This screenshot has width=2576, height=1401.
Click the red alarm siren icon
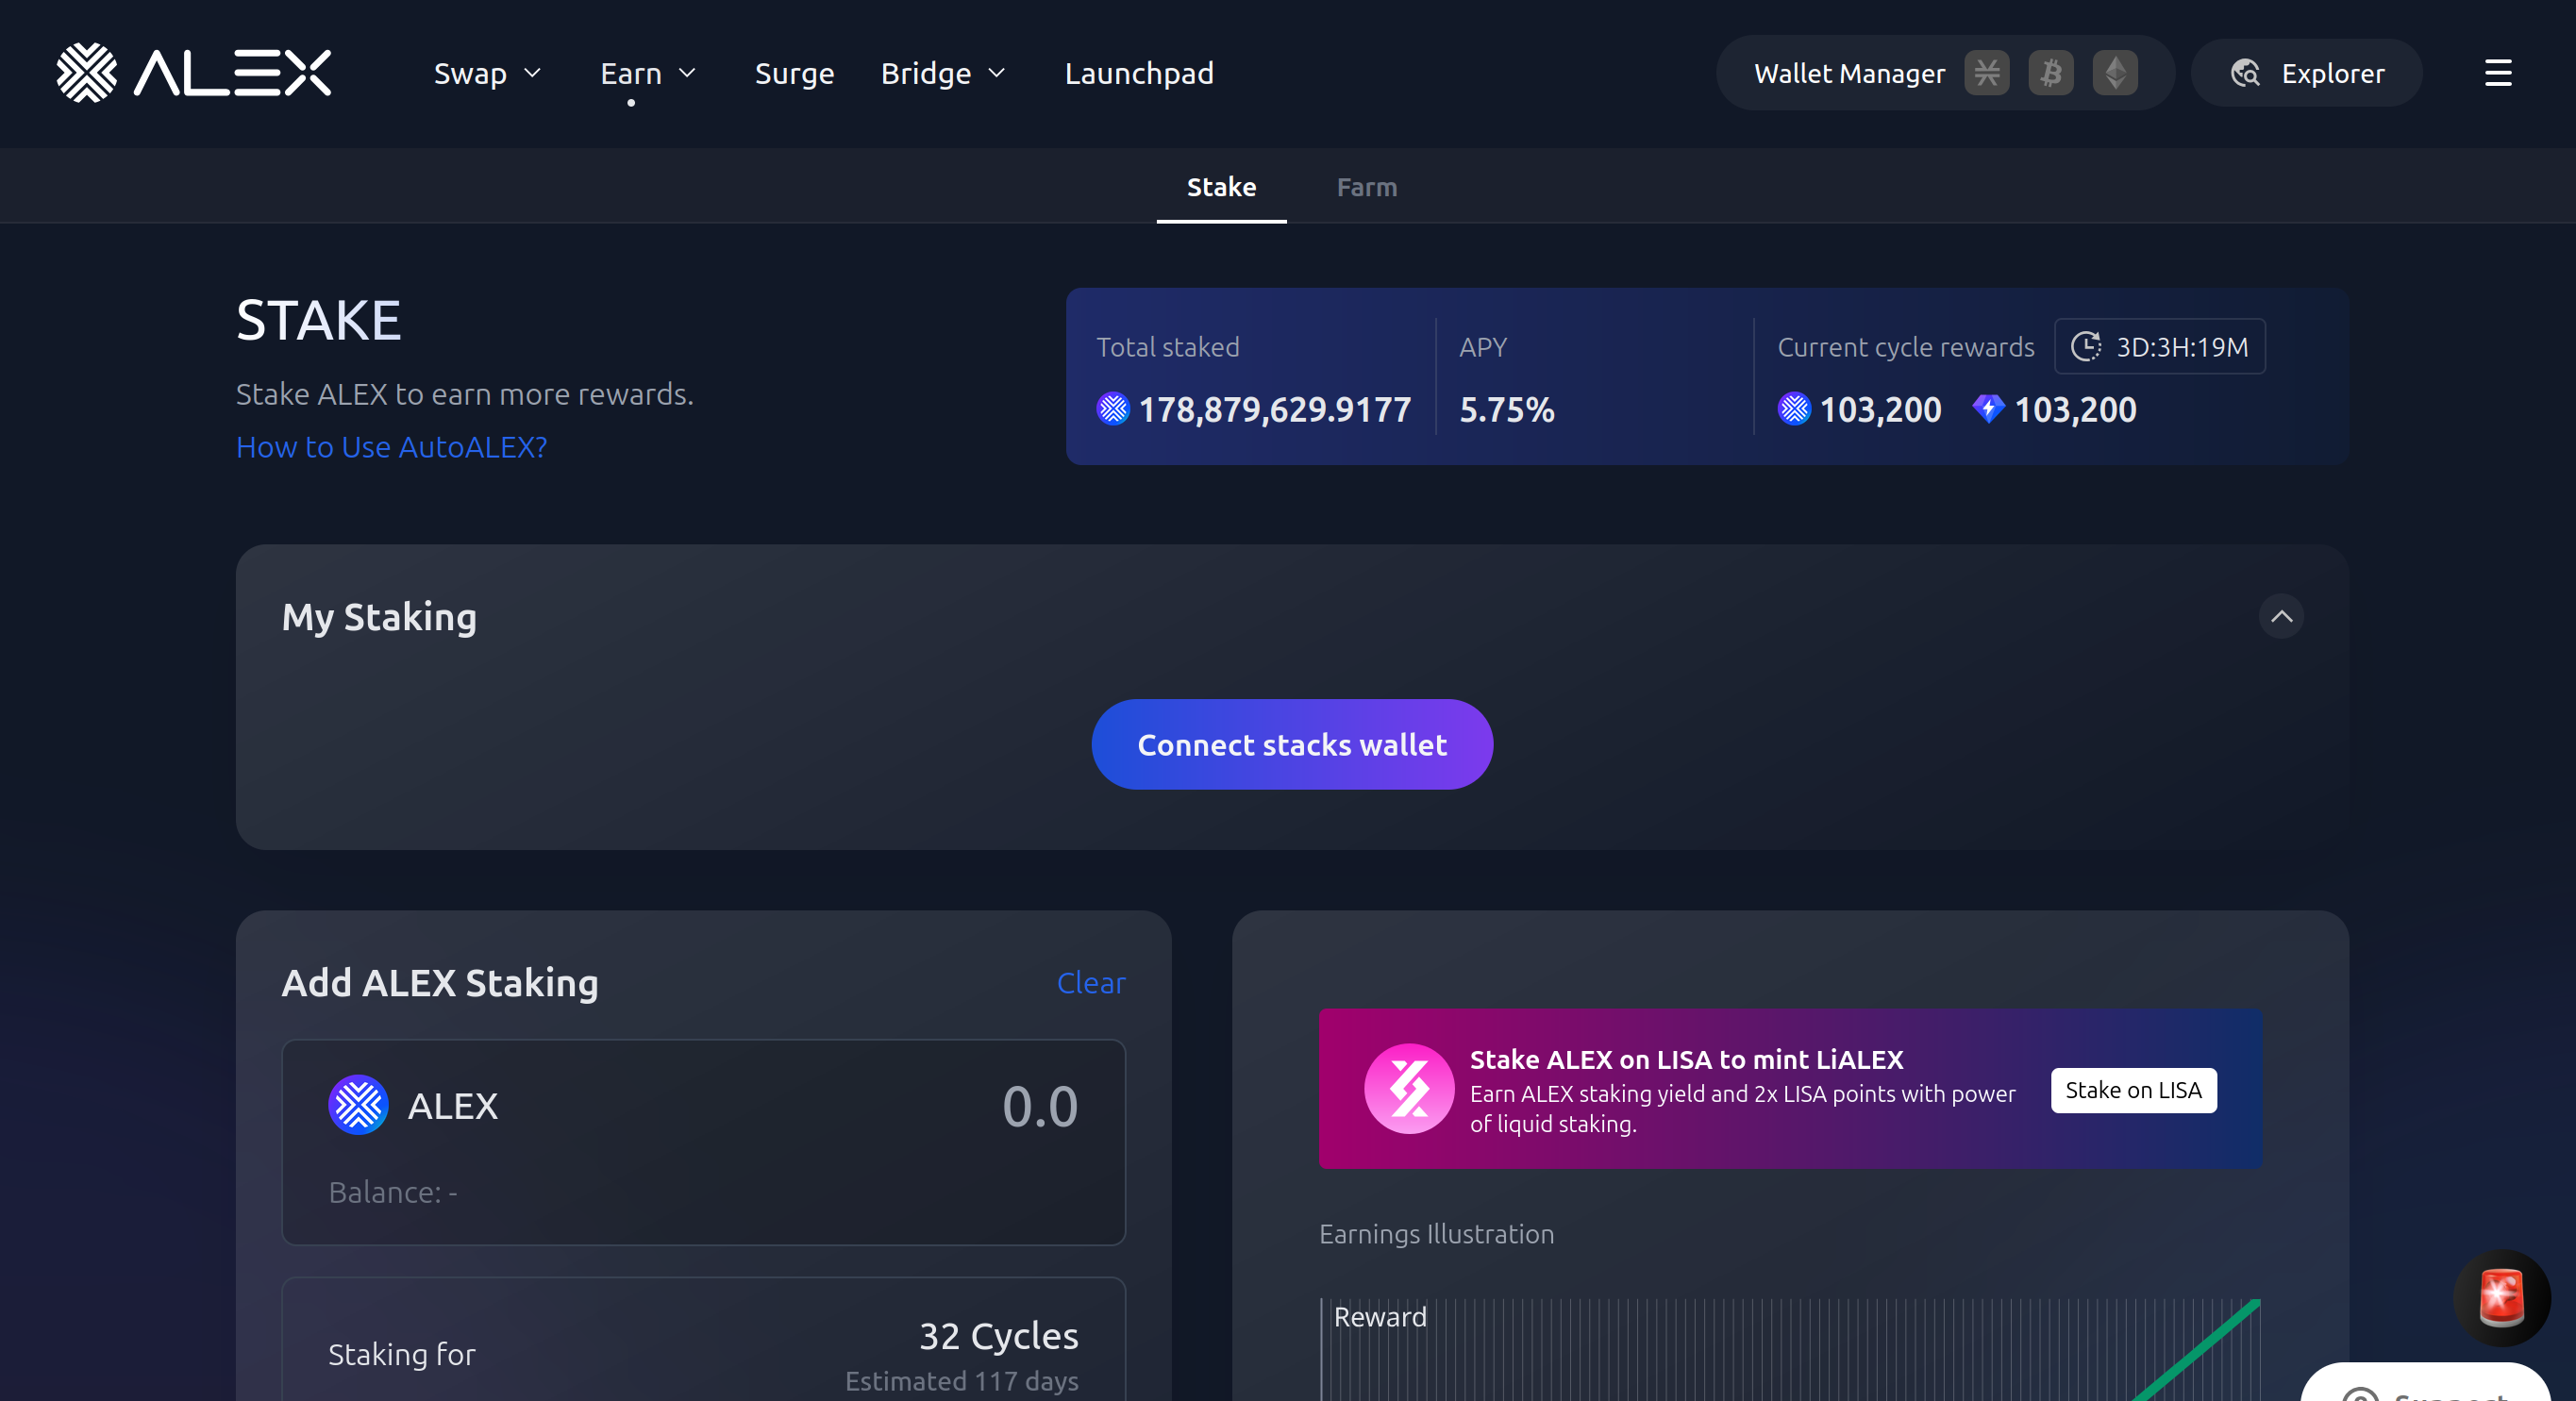2501,1297
